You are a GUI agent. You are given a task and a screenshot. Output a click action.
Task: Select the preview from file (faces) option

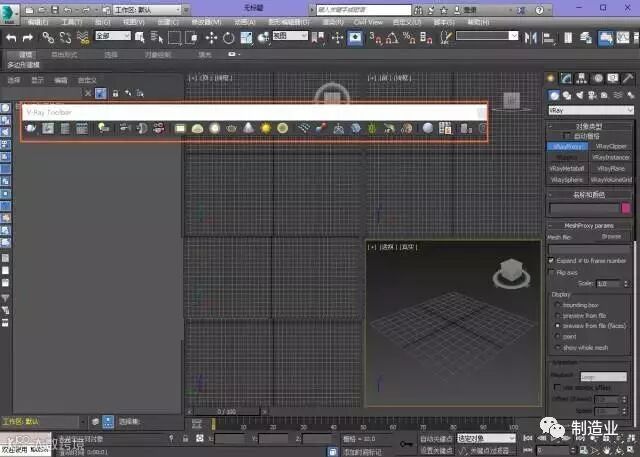coord(557,326)
